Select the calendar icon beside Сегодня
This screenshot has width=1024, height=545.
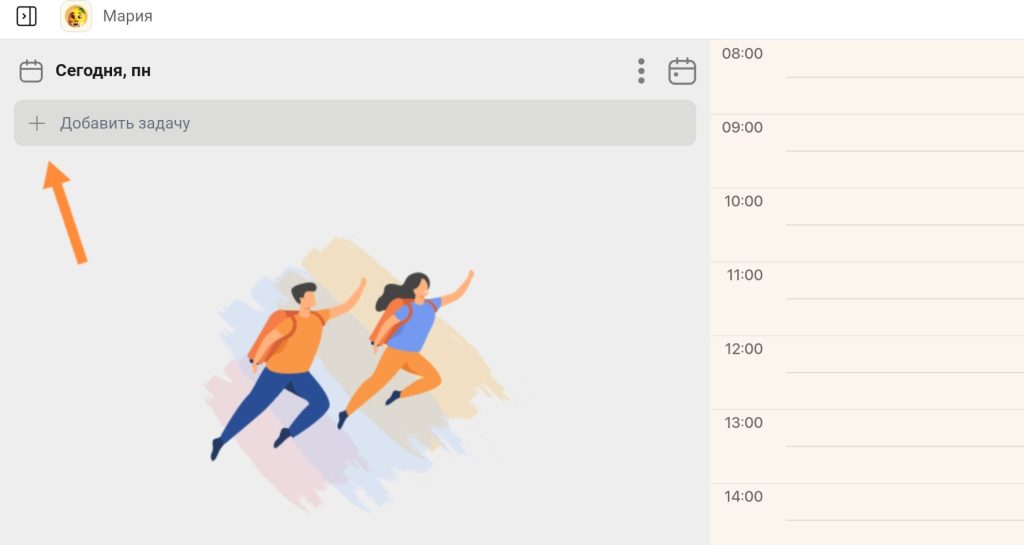click(31, 71)
